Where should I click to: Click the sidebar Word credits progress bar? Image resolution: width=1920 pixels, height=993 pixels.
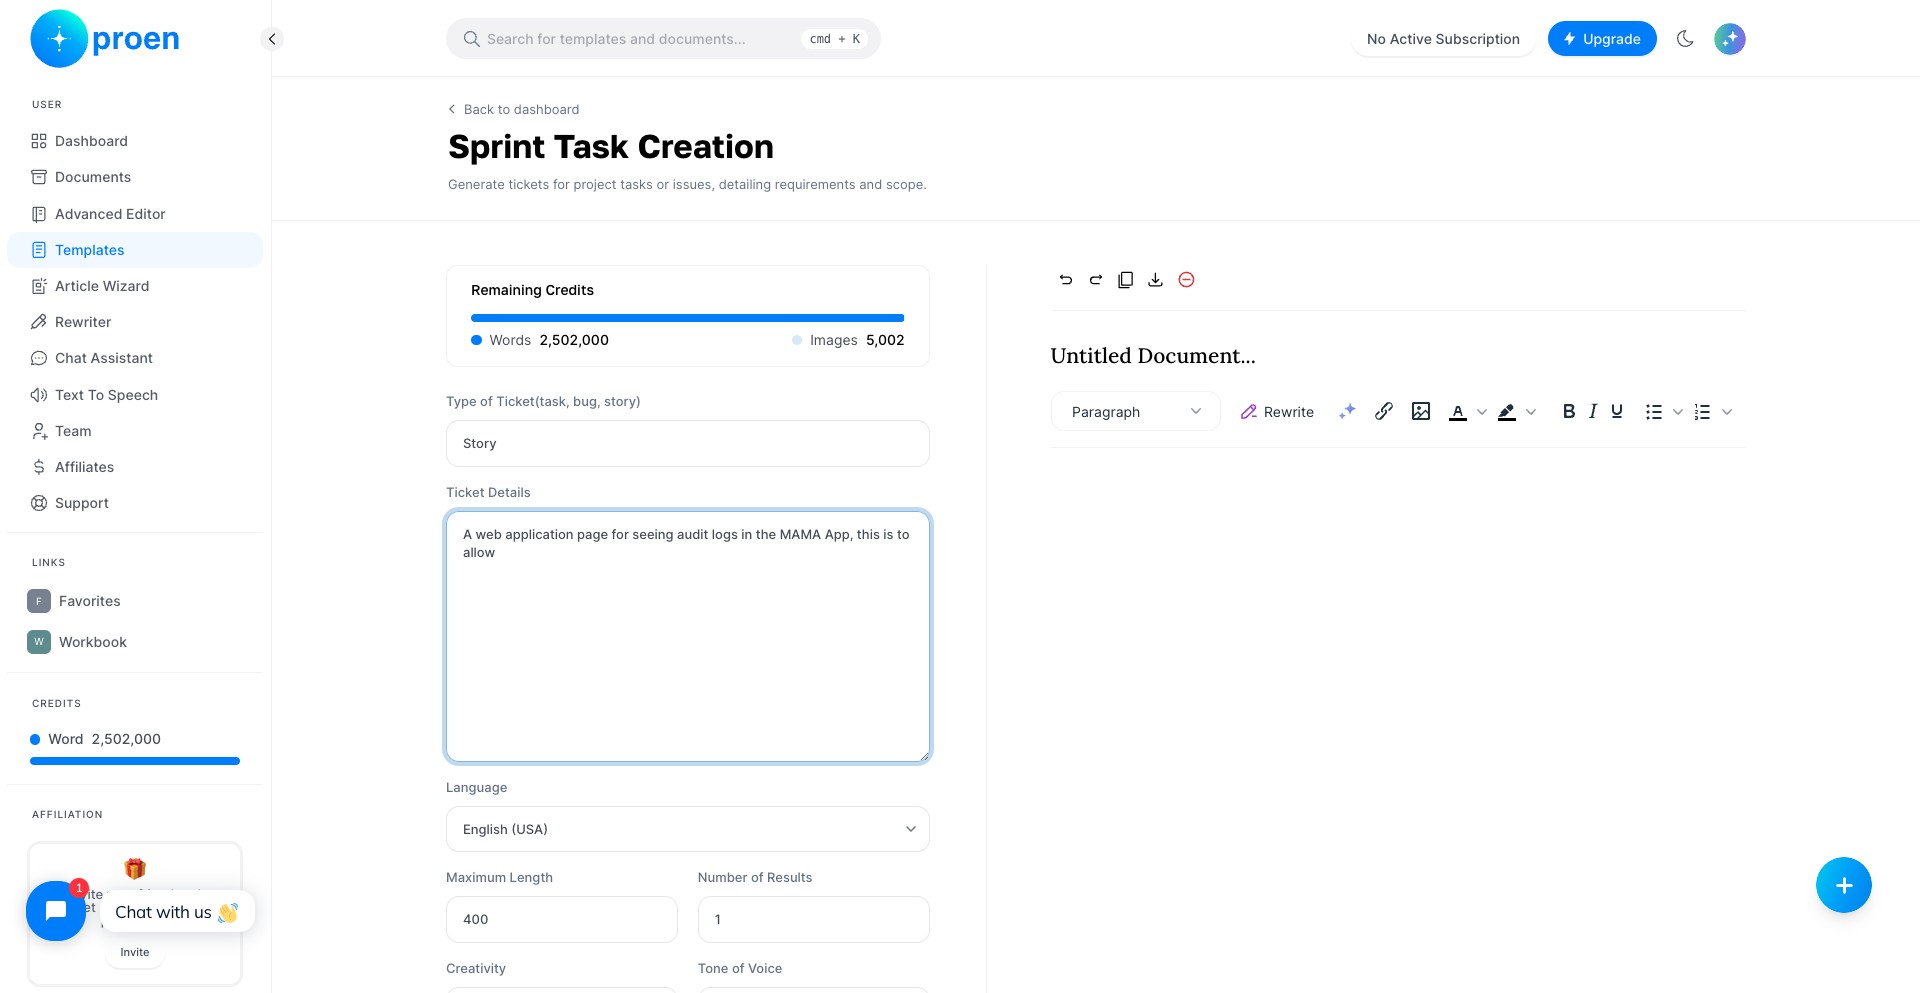[x=135, y=761]
